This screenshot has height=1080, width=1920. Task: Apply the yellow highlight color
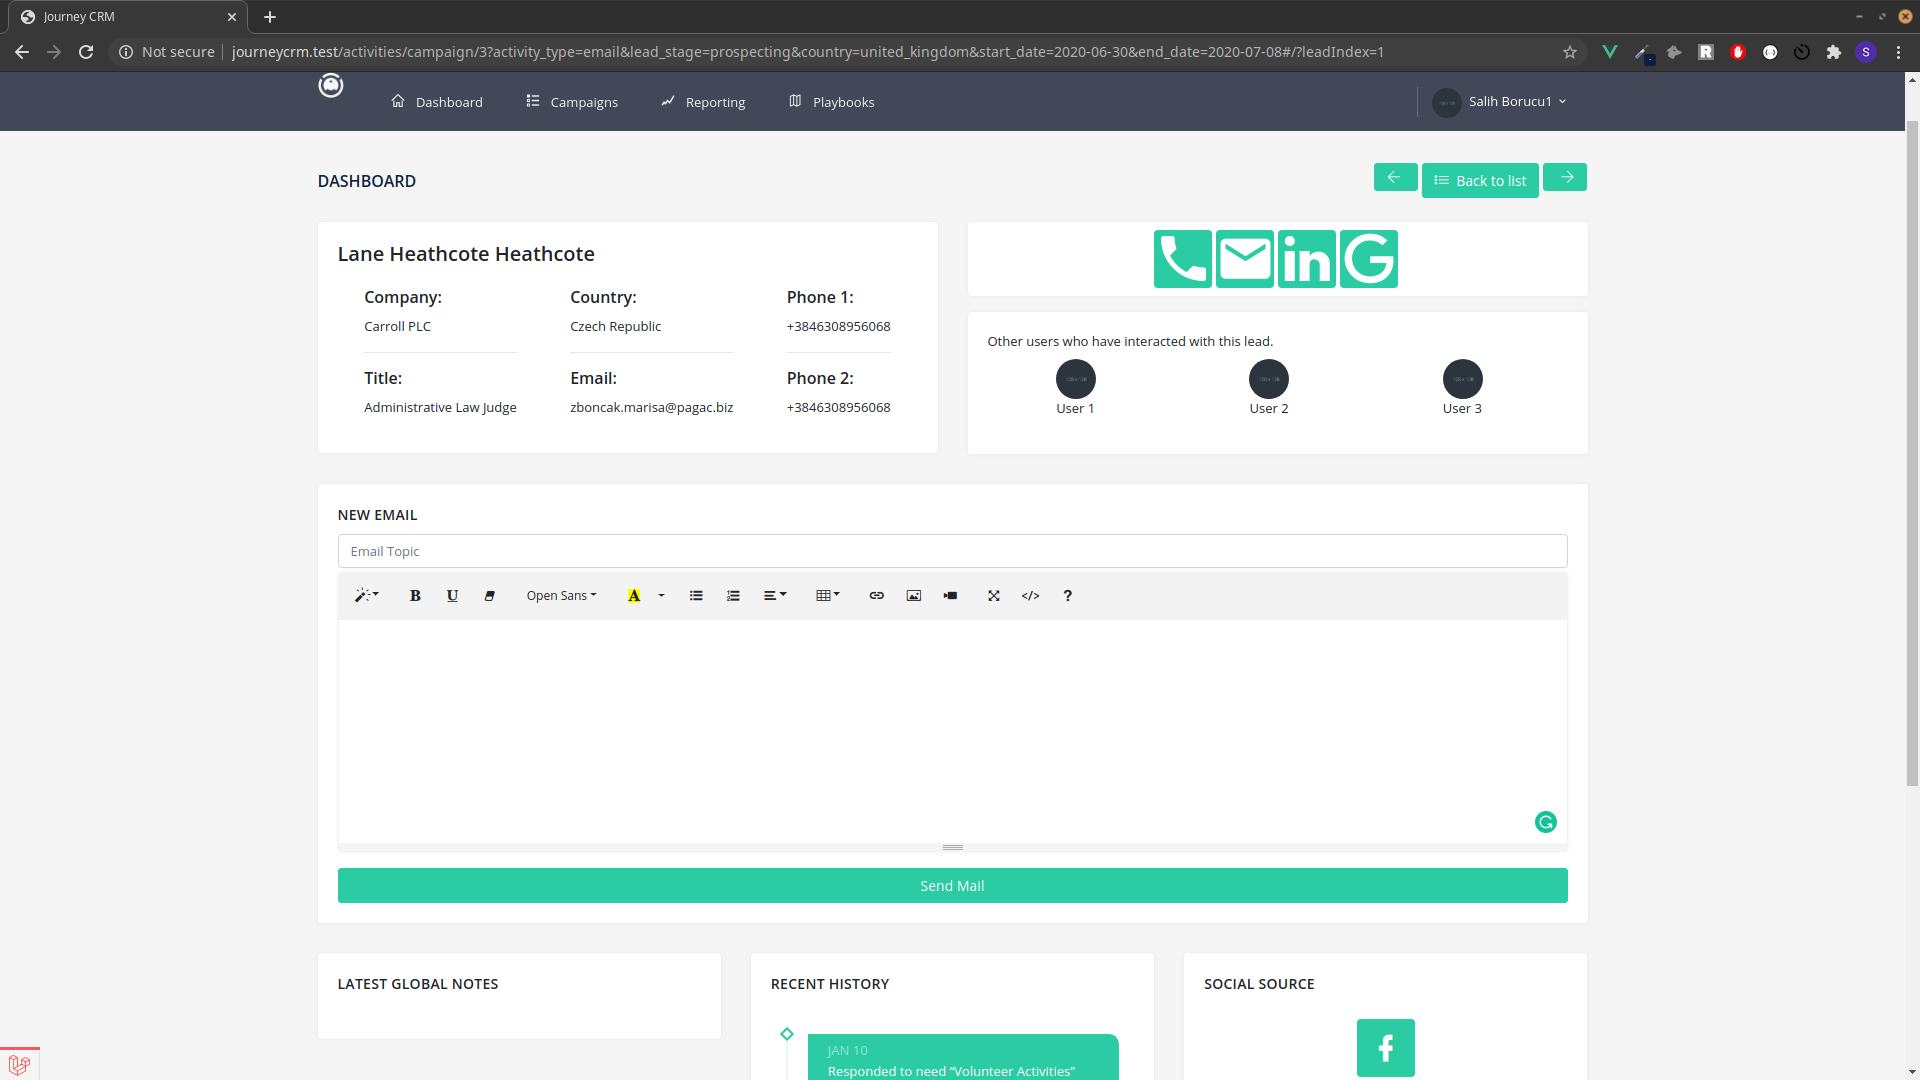pos(634,596)
